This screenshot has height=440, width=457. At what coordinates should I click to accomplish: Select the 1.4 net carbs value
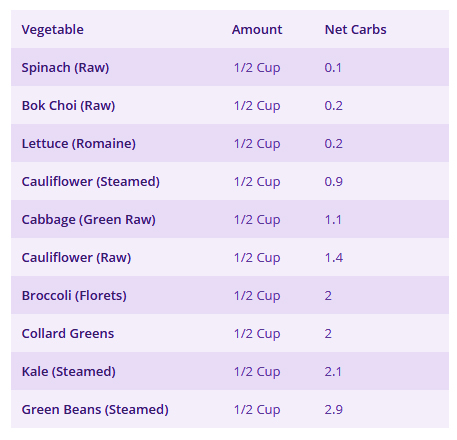[334, 258]
